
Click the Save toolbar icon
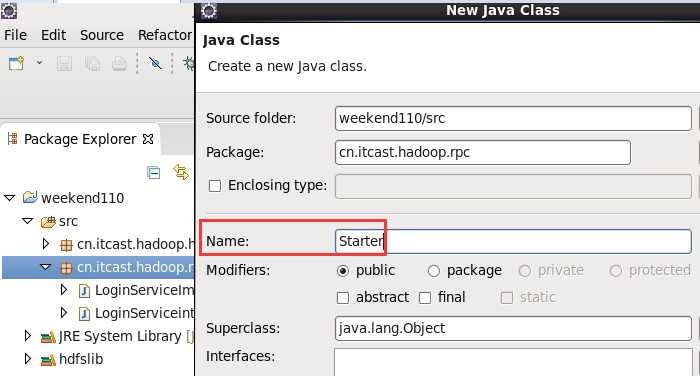[64, 64]
